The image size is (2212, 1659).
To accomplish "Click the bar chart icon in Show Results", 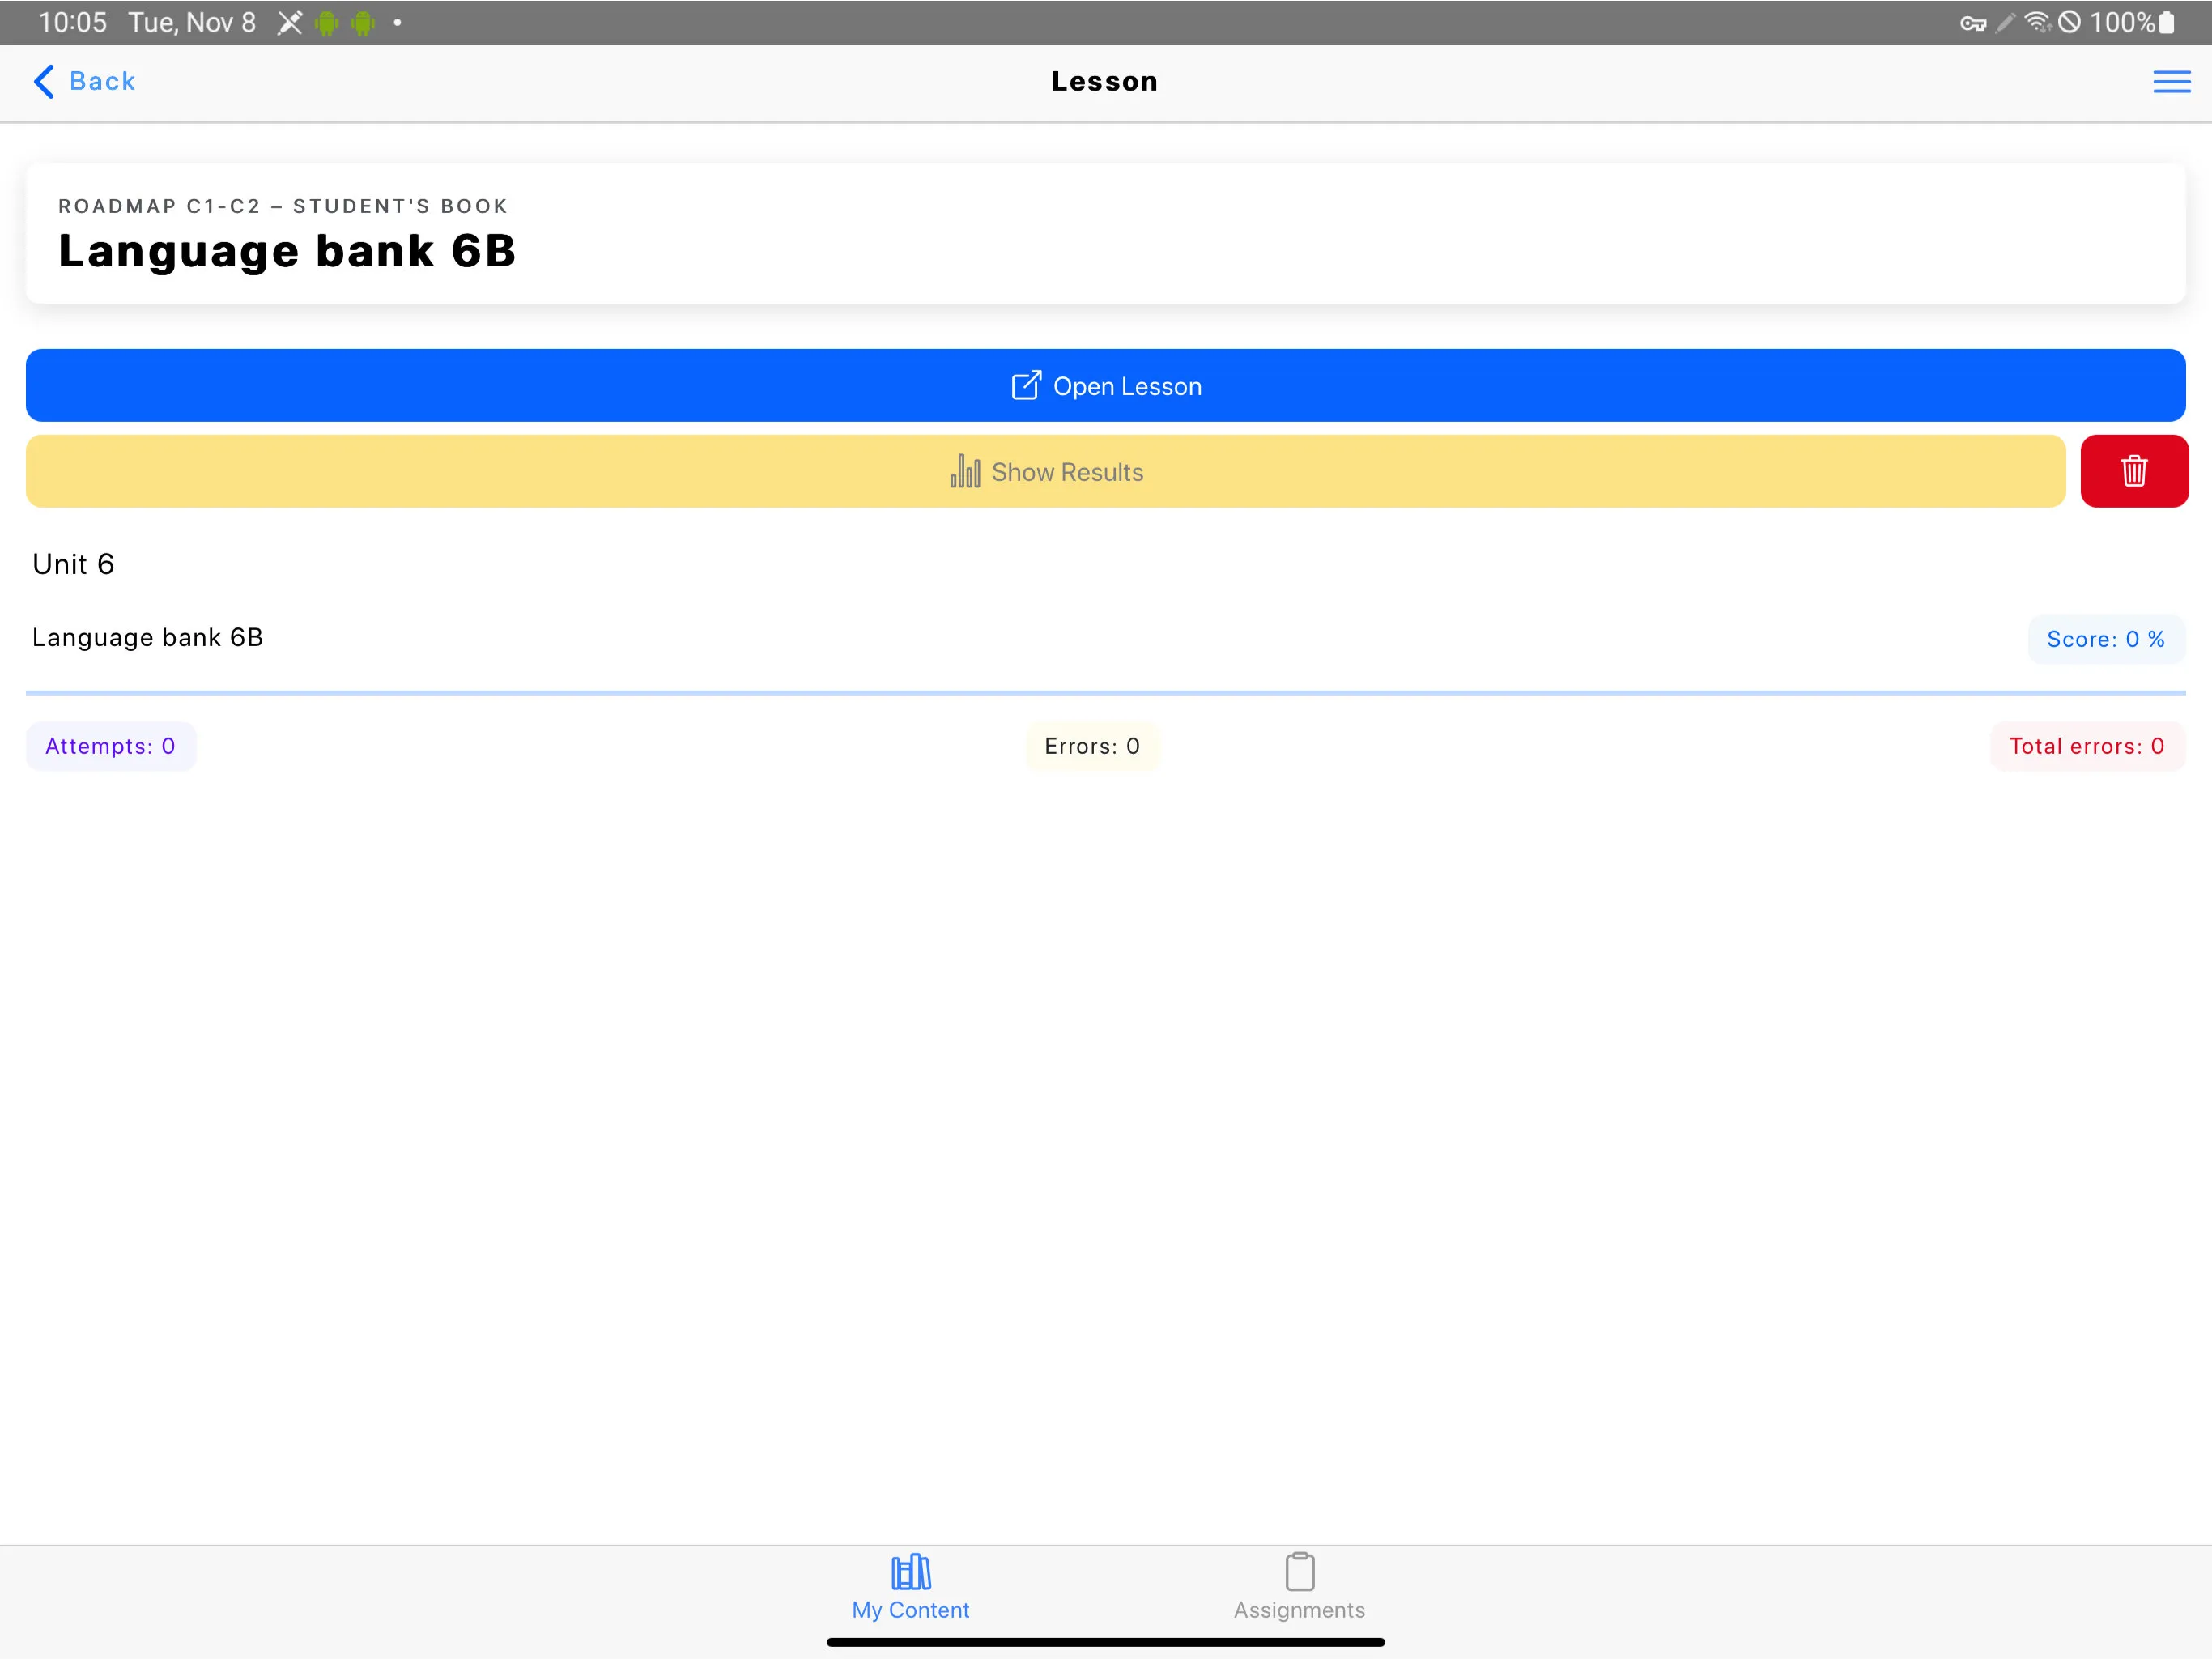I will tap(965, 471).
